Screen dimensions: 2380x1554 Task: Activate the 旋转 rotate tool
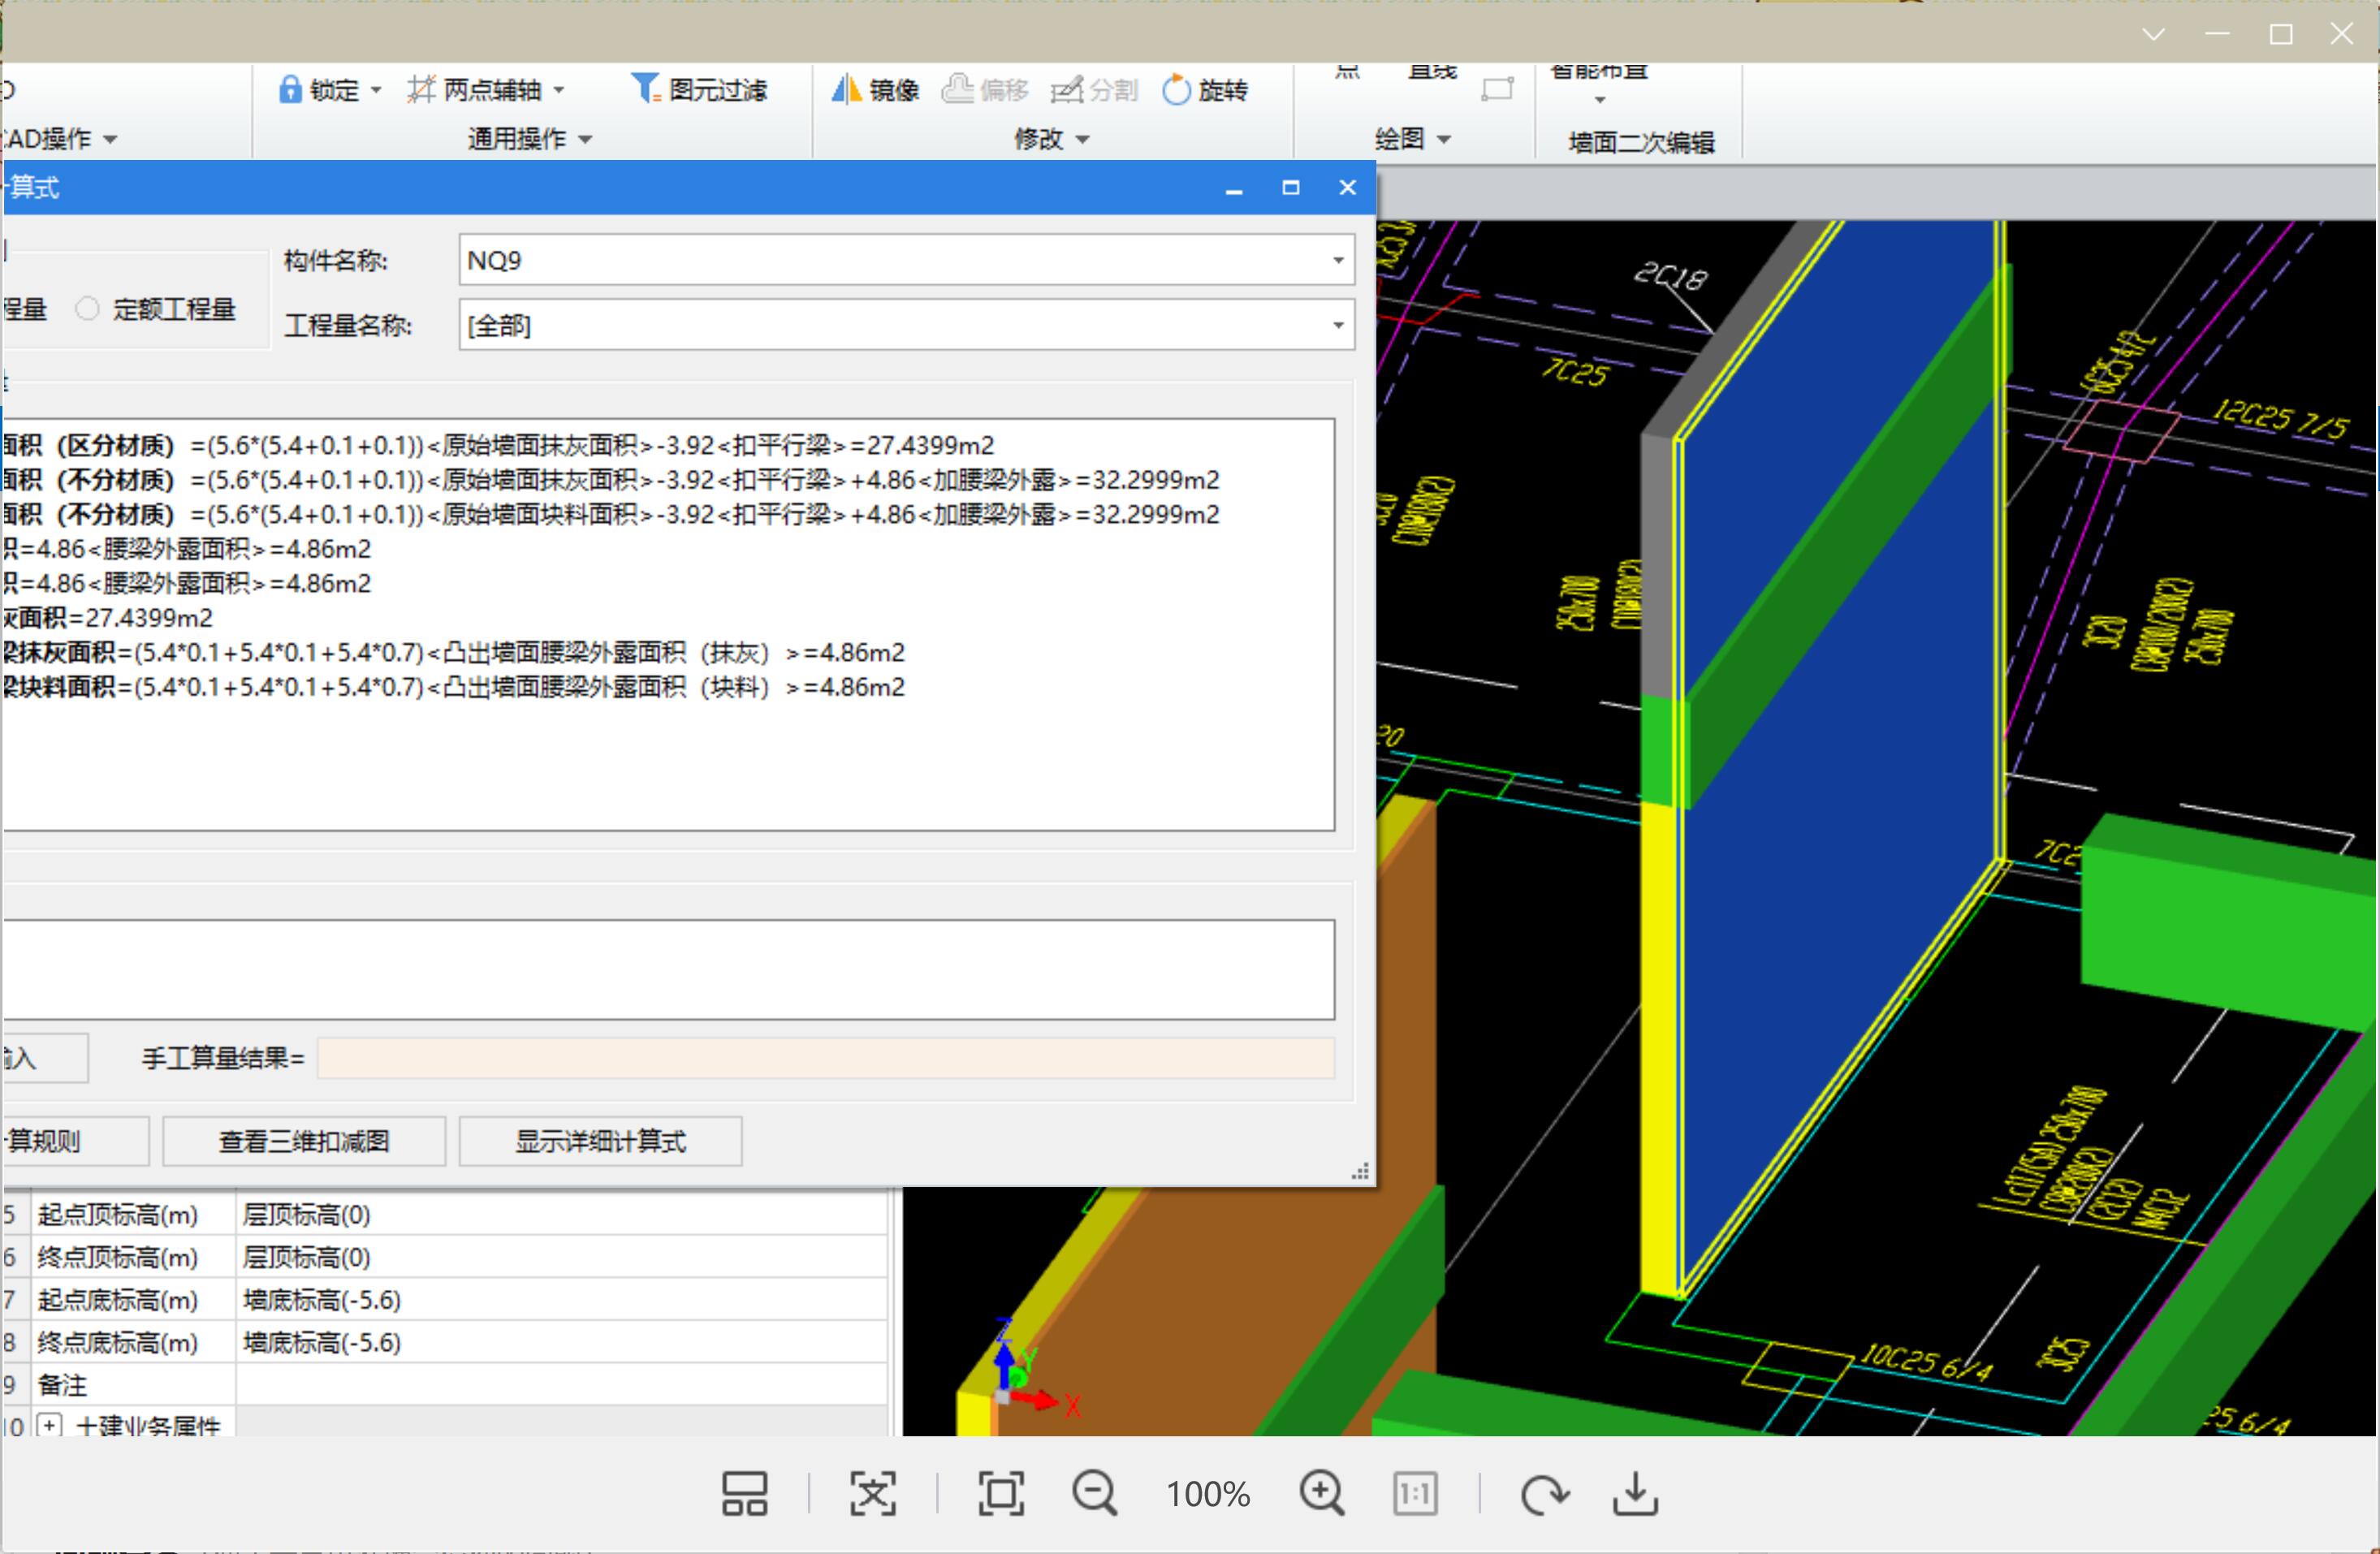1205,90
